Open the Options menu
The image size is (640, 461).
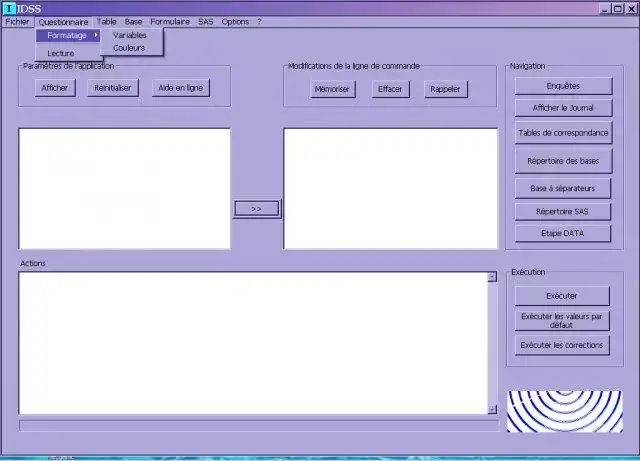click(x=235, y=22)
